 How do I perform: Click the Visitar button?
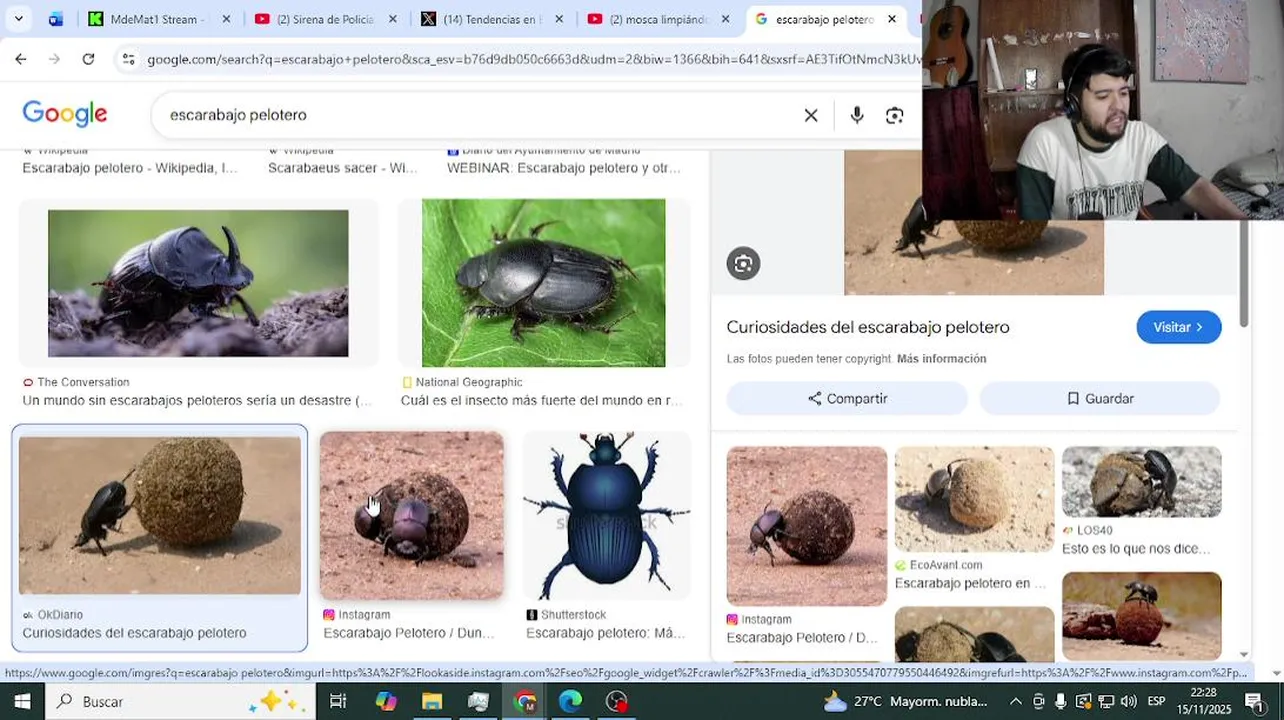pyautogui.click(x=1178, y=327)
